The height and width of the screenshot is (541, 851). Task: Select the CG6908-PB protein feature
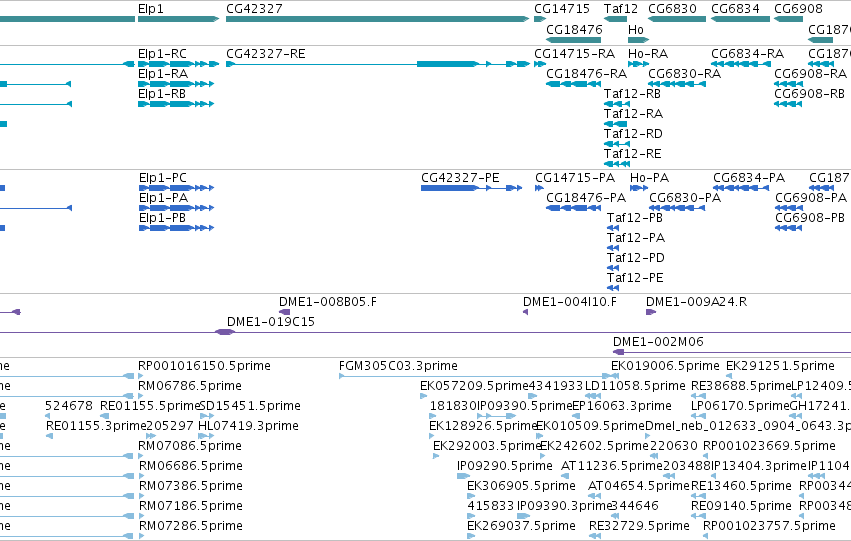click(x=789, y=228)
